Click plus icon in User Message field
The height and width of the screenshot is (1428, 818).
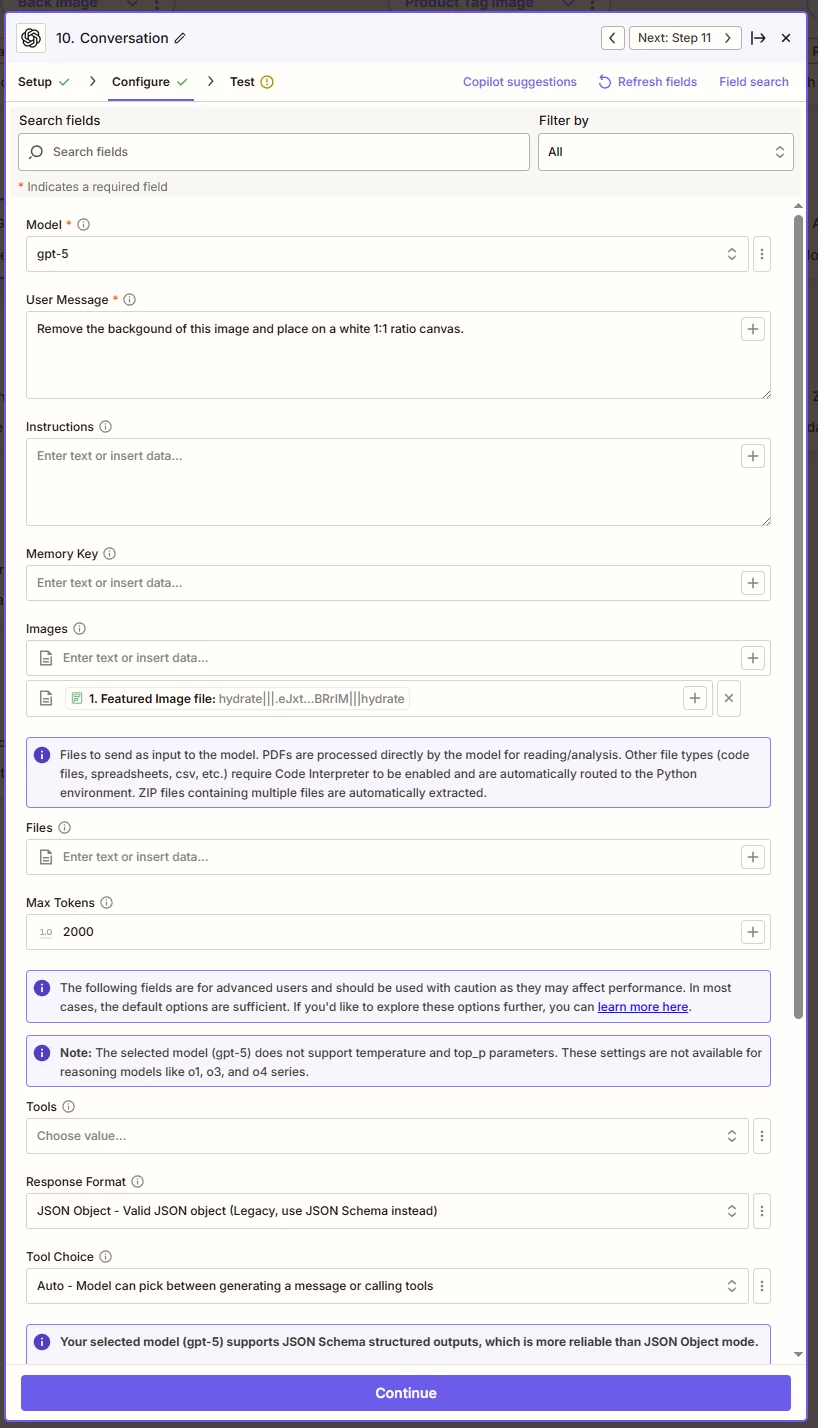[x=753, y=329]
